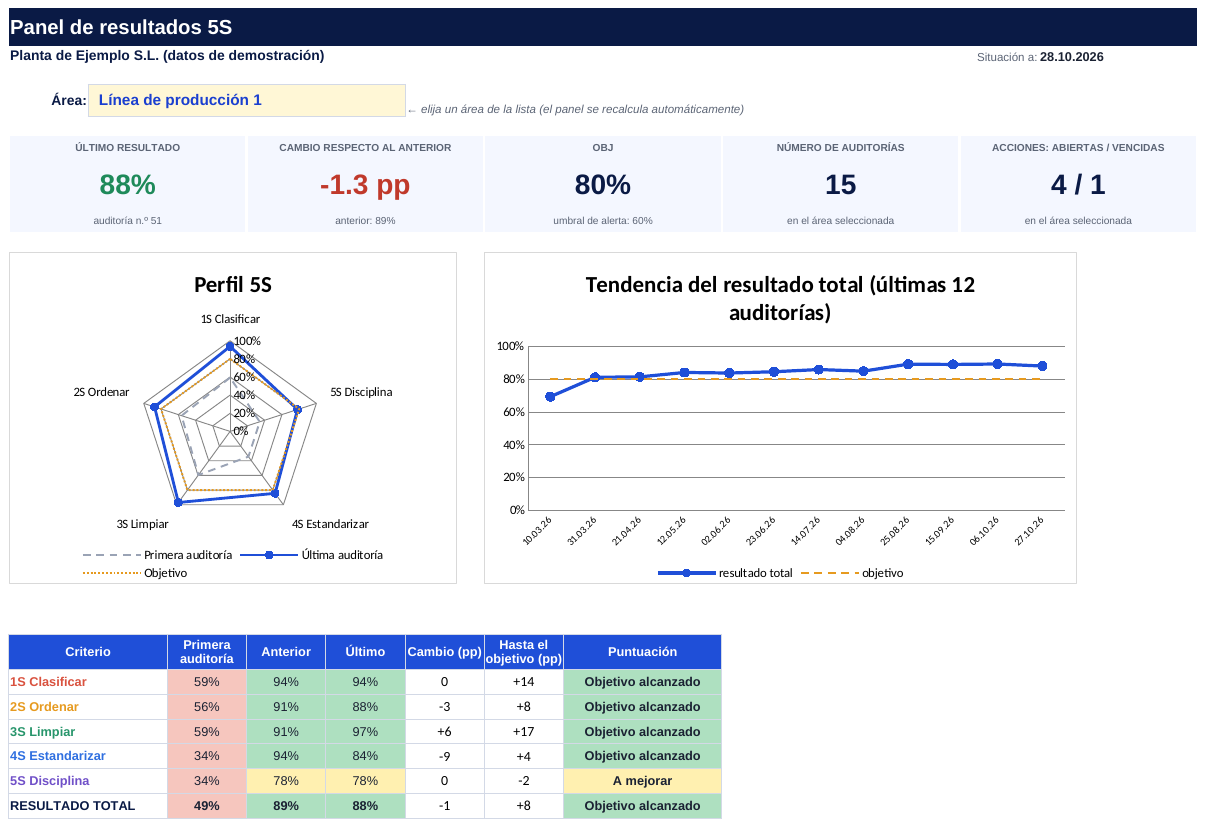Click the Primera auditoría legend entry
The height and width of the screenshot is (830, 1205).
[x=157, y=554]
